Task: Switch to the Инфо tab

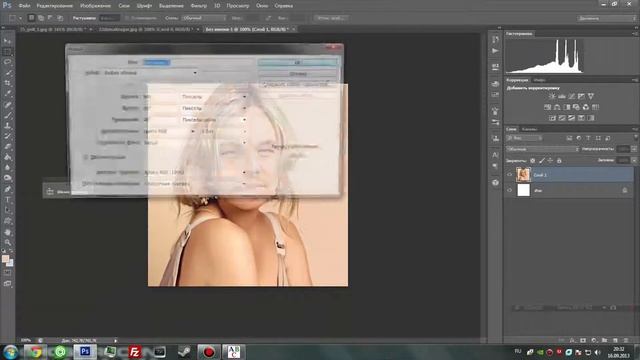Action: tap(539, 80)
